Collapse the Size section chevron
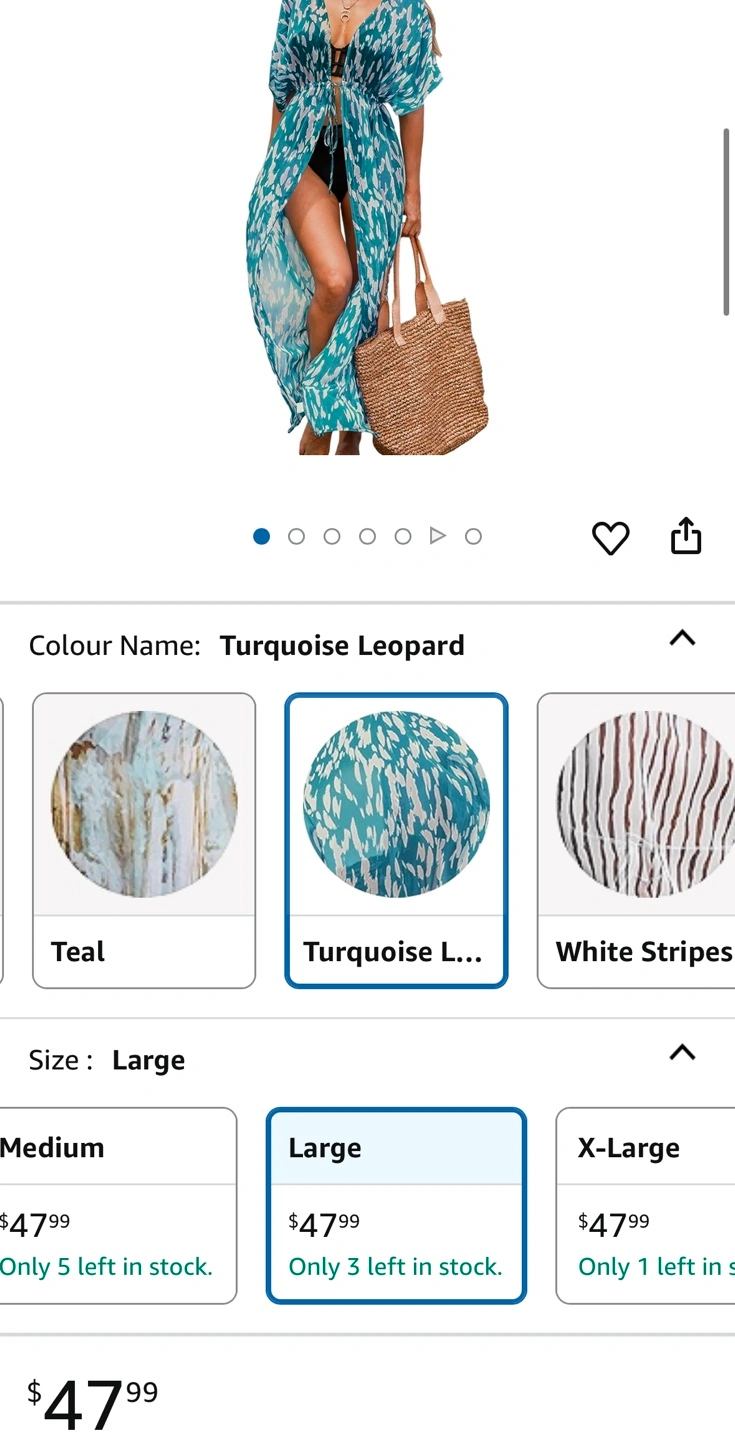This screenshot has height=1440, width=735. (682, 1052)
